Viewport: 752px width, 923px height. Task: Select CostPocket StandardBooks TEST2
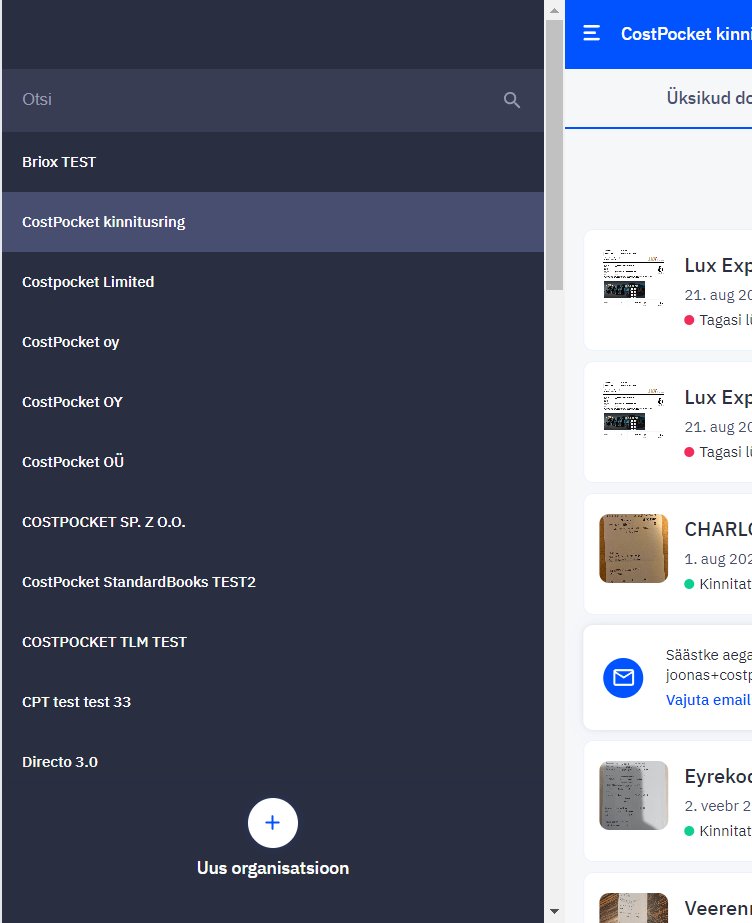pyautogui.click(x=273, y=582)
